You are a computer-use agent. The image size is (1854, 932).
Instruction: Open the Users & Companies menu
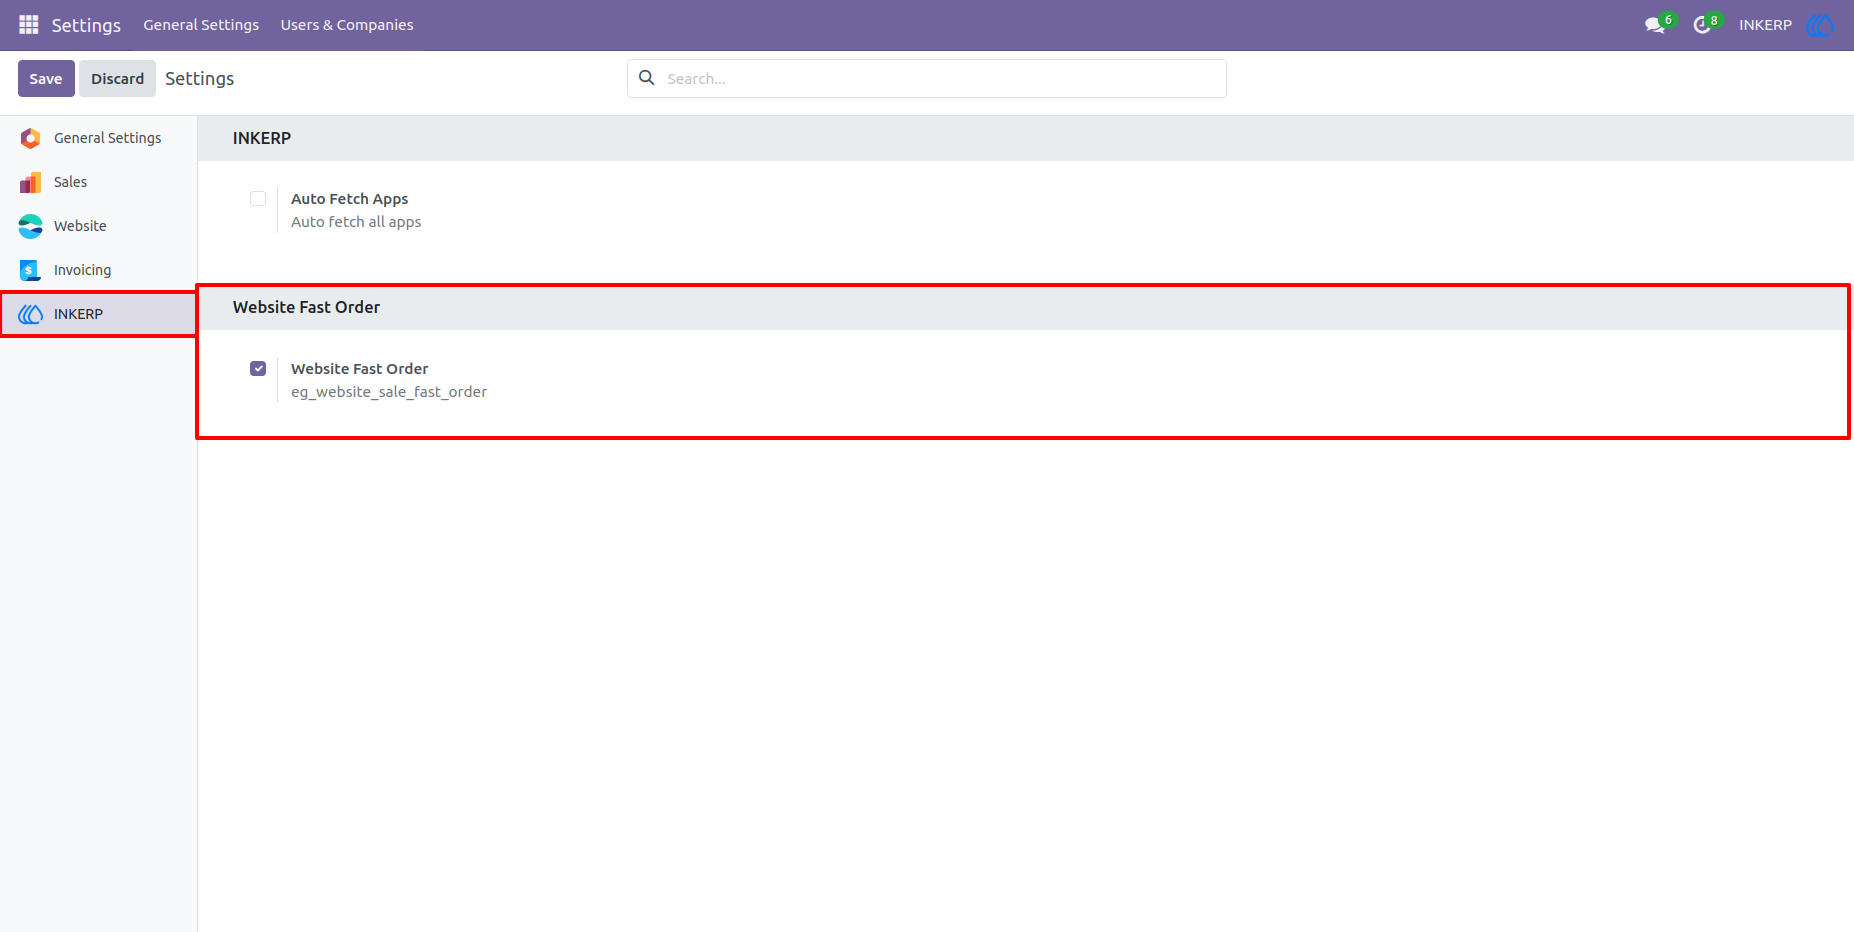(x=347, y=25)
